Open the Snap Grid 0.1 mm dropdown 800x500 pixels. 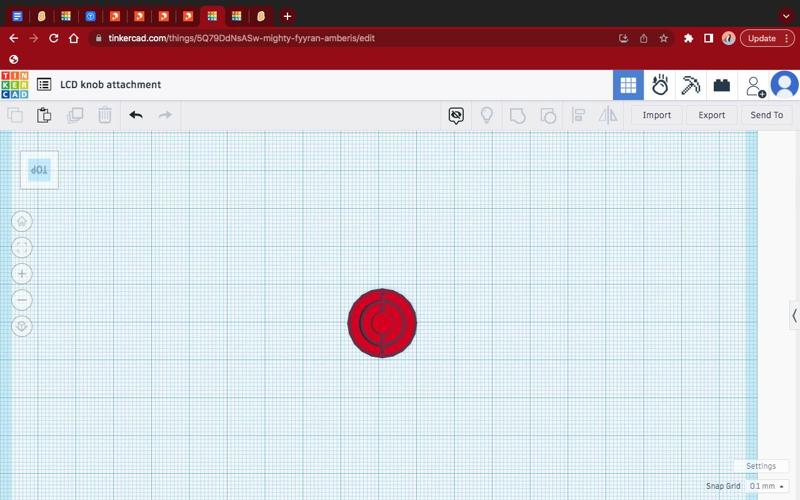pos(766,486)
